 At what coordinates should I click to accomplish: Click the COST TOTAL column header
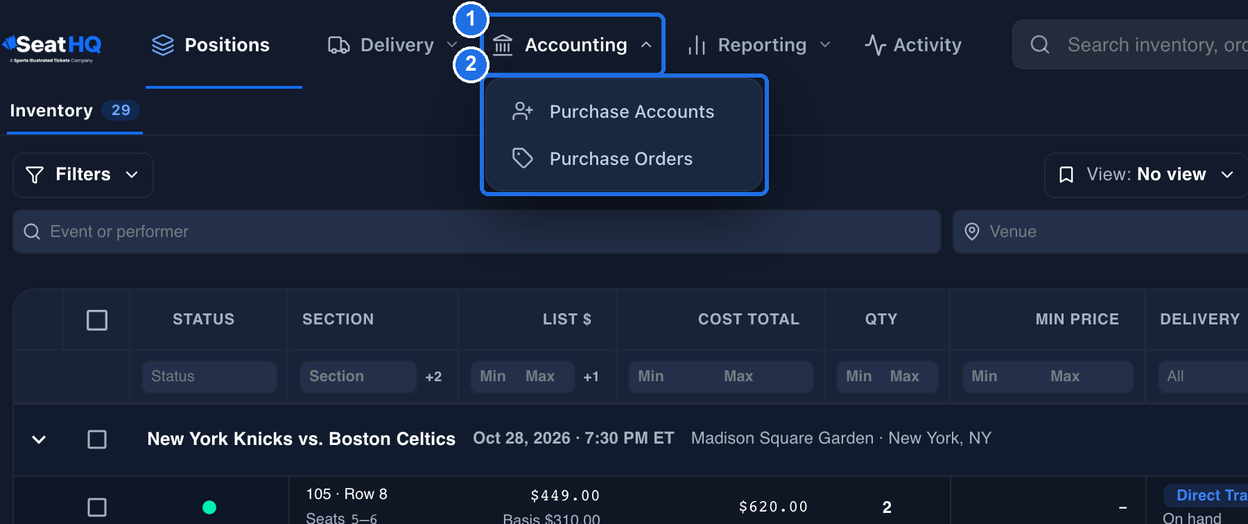pos(749,319)
